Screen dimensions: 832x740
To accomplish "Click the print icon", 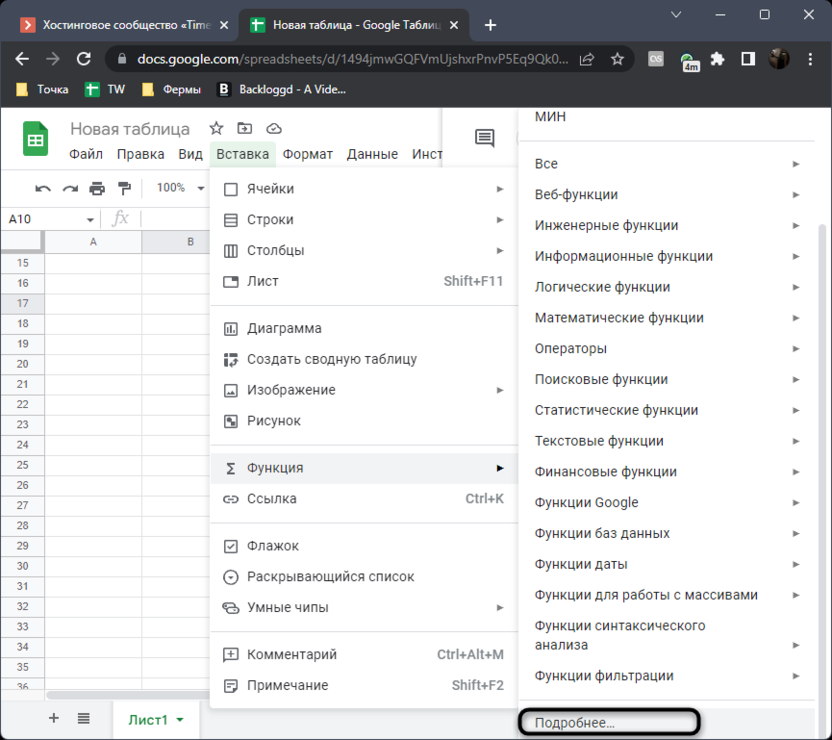I will click(97, 188).
